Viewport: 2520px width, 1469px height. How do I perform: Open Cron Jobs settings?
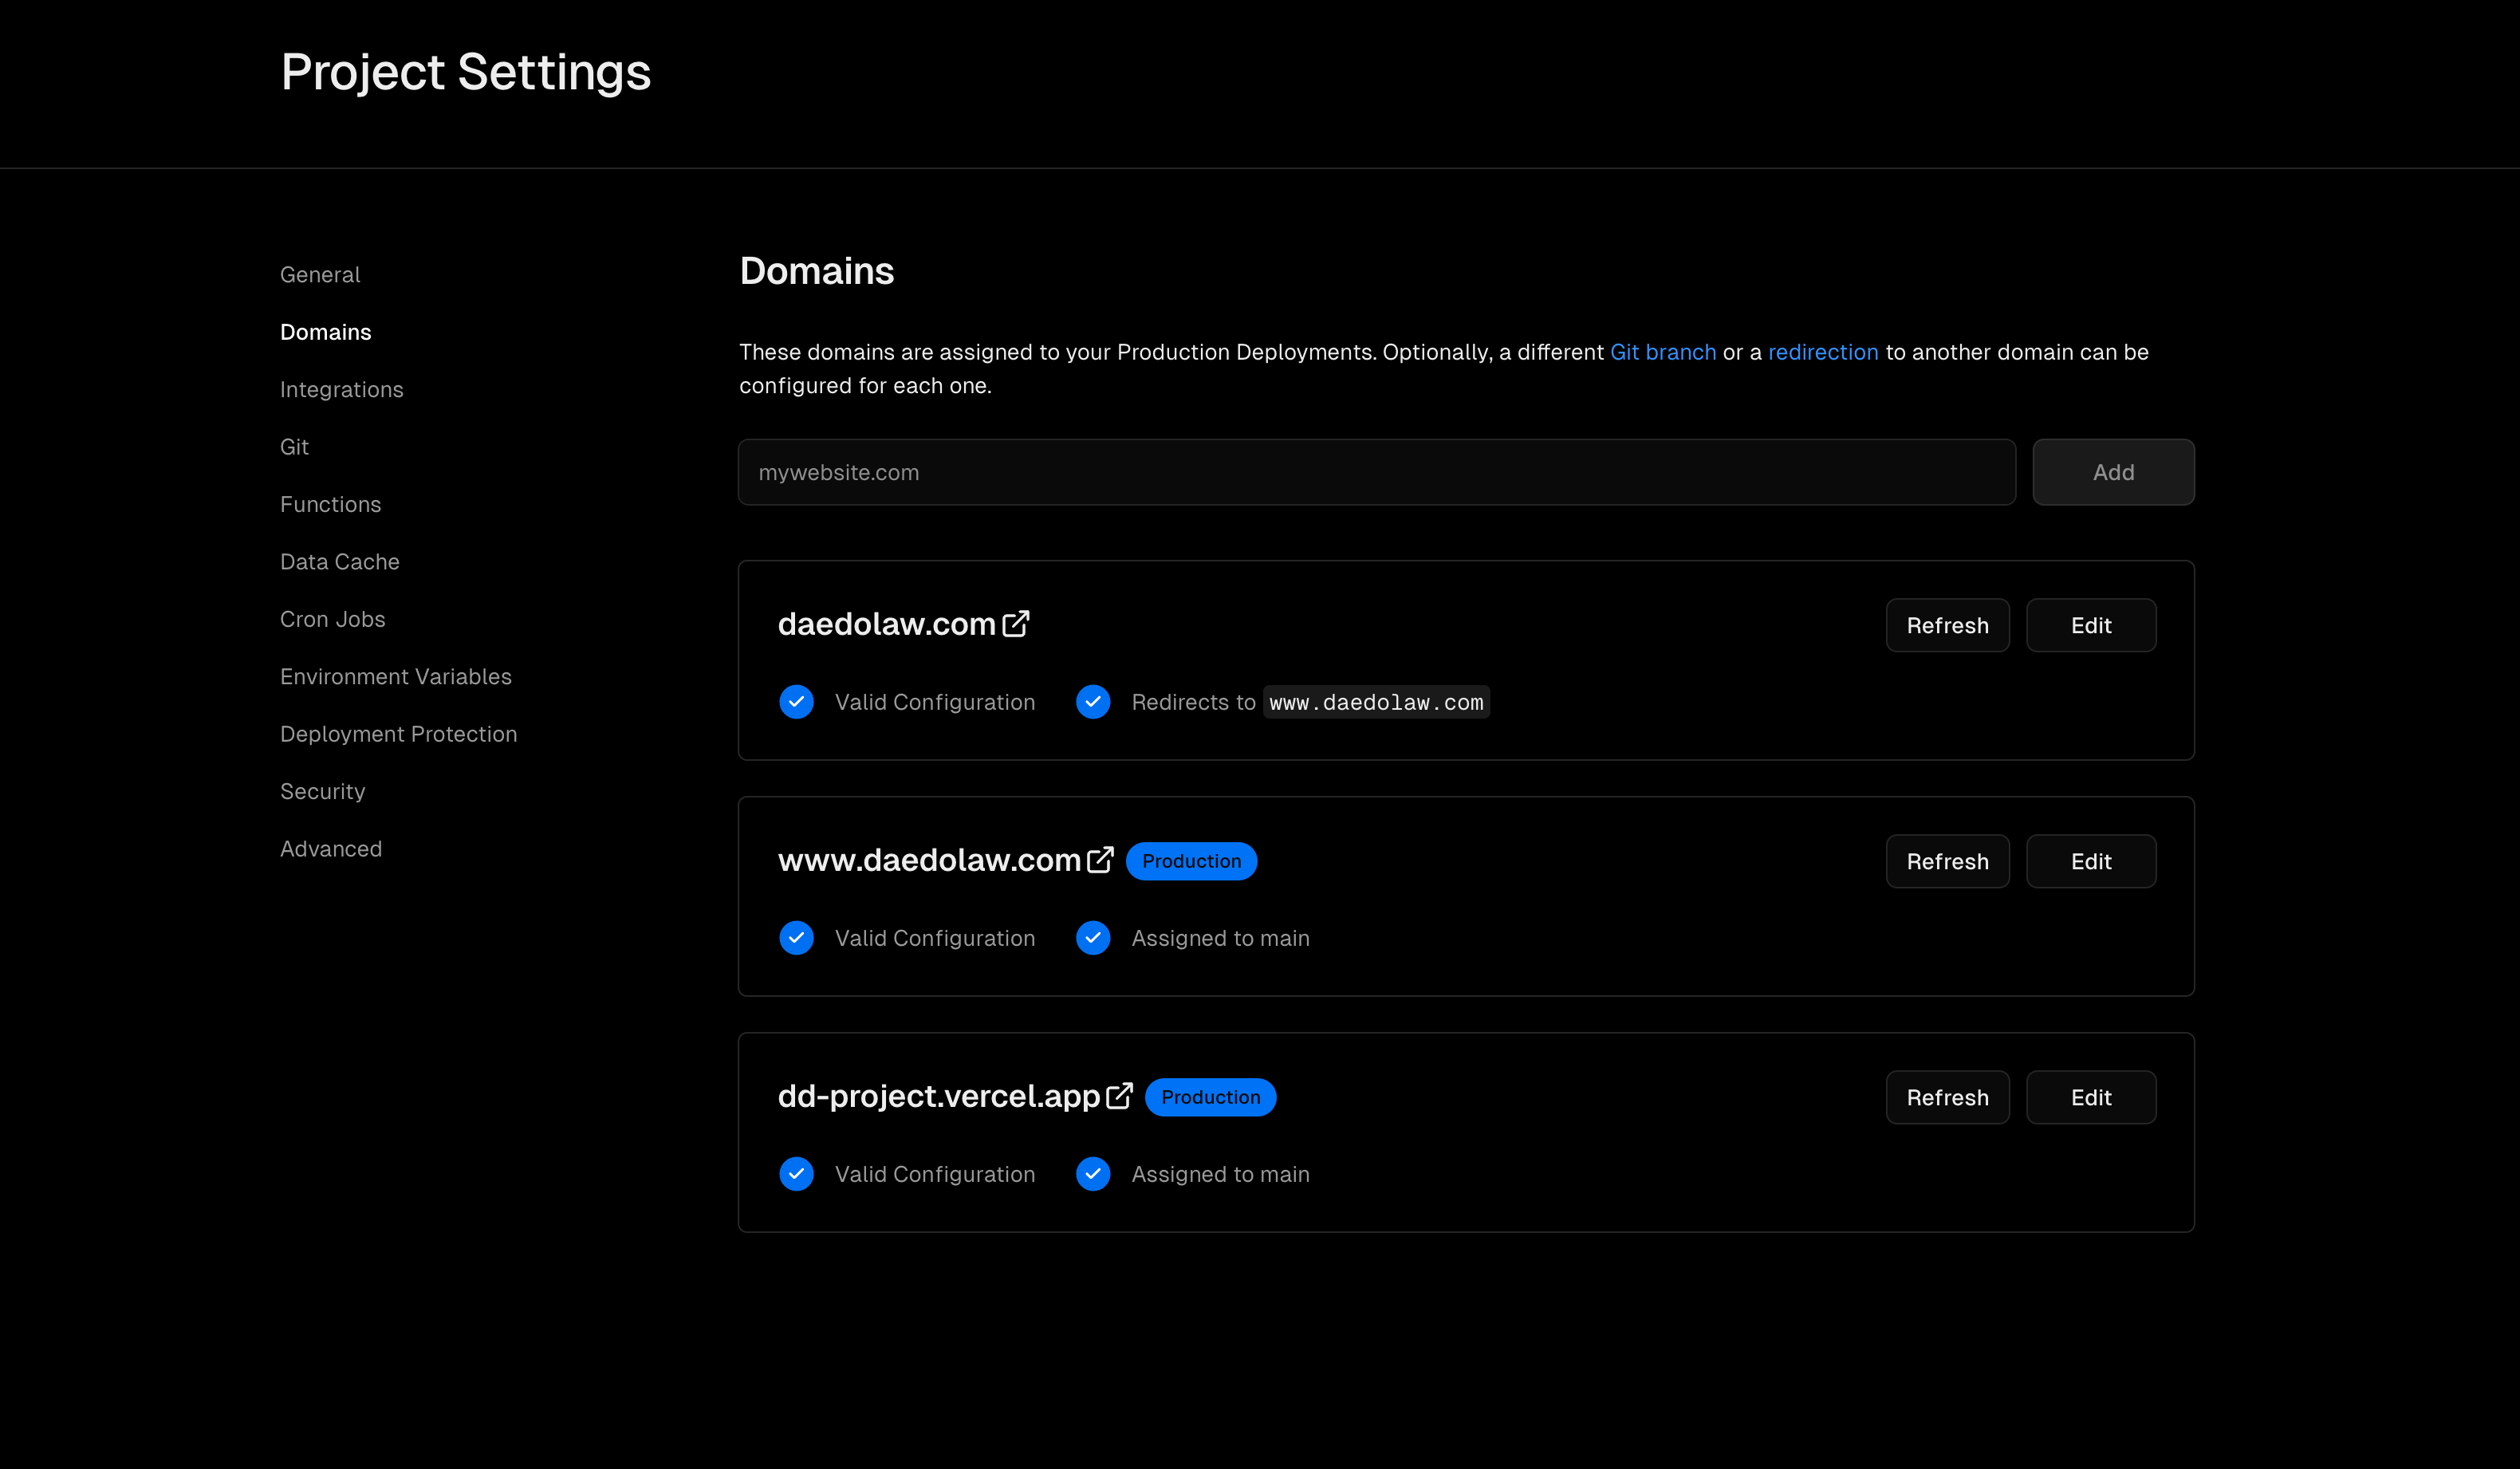(333, 620)
